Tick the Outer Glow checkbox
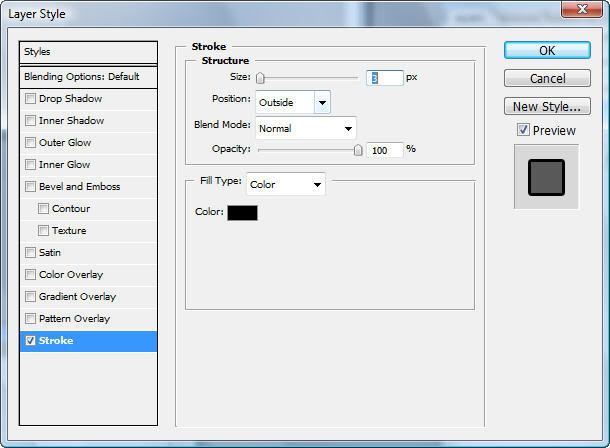The image size is (610, 448). tap(30, 142)
